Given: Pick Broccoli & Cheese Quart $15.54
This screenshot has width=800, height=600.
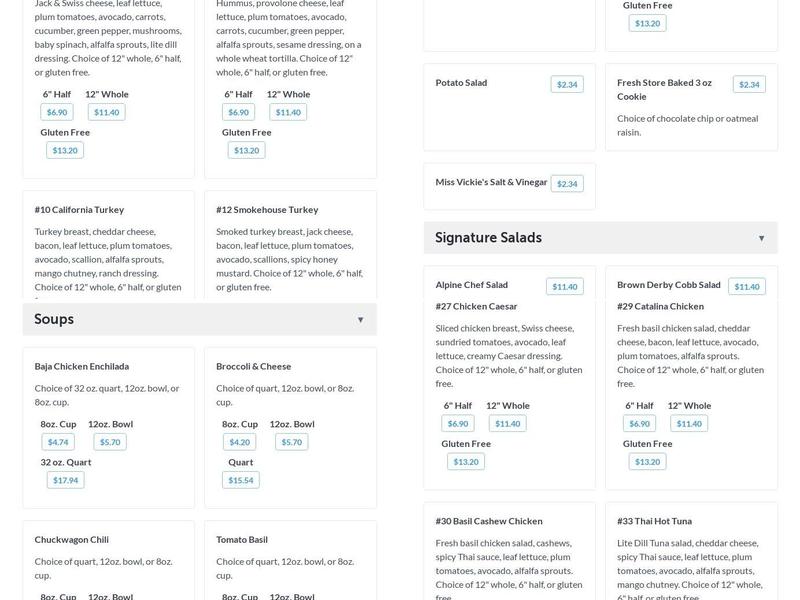Looking at the screenshot, I should (x=241, y=481).
